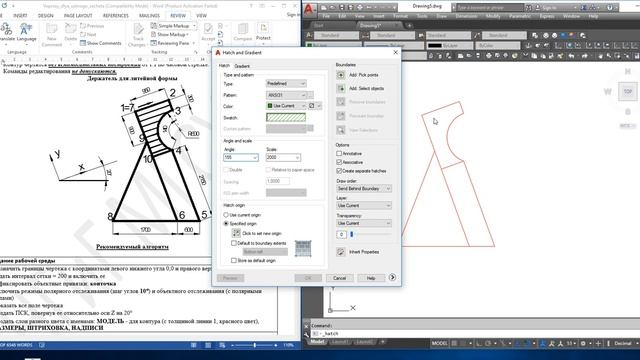Switch to the Model layout tab
Image resolution: width=640 pixels, height=360 pixels.
(317, 342)
